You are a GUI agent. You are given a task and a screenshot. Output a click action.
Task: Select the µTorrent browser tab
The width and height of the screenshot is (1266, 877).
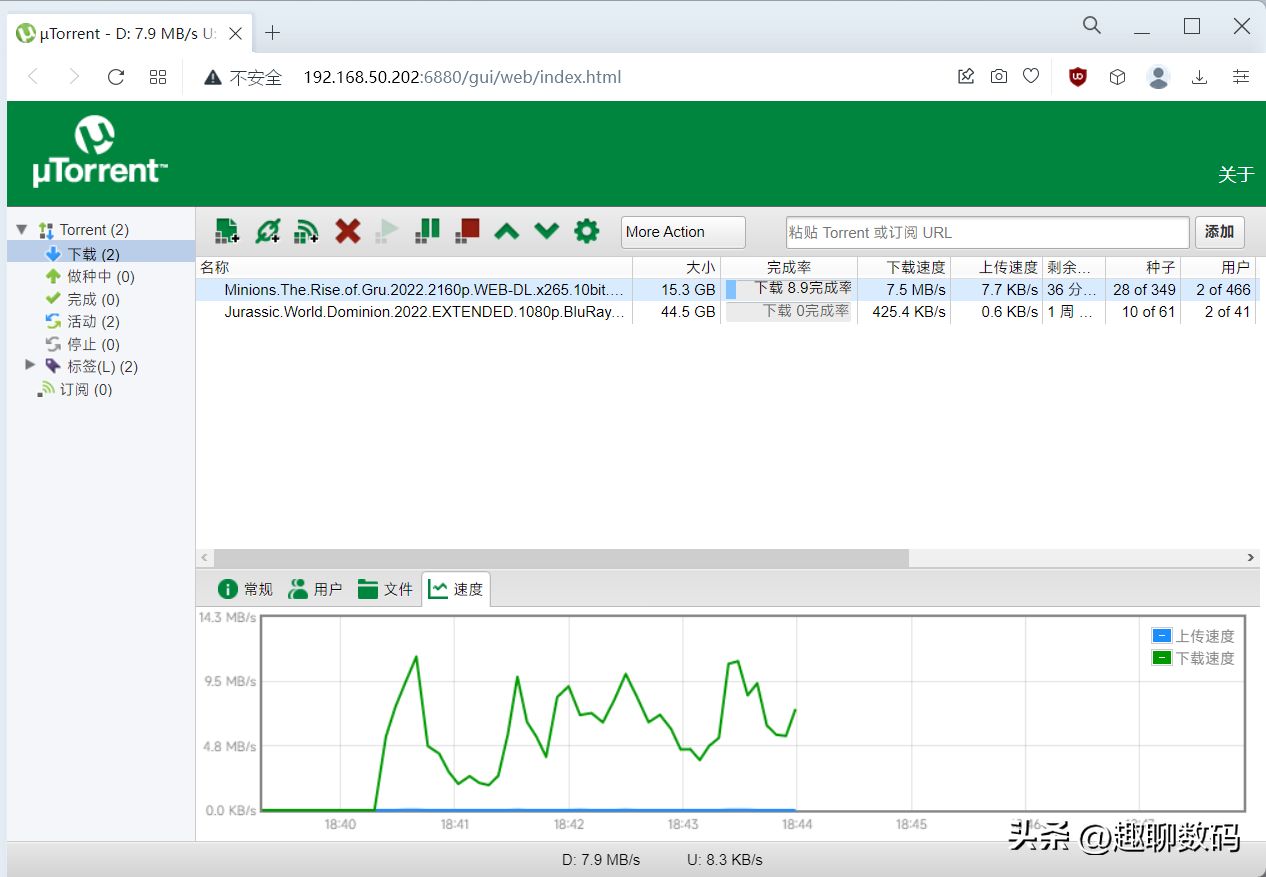130,33
